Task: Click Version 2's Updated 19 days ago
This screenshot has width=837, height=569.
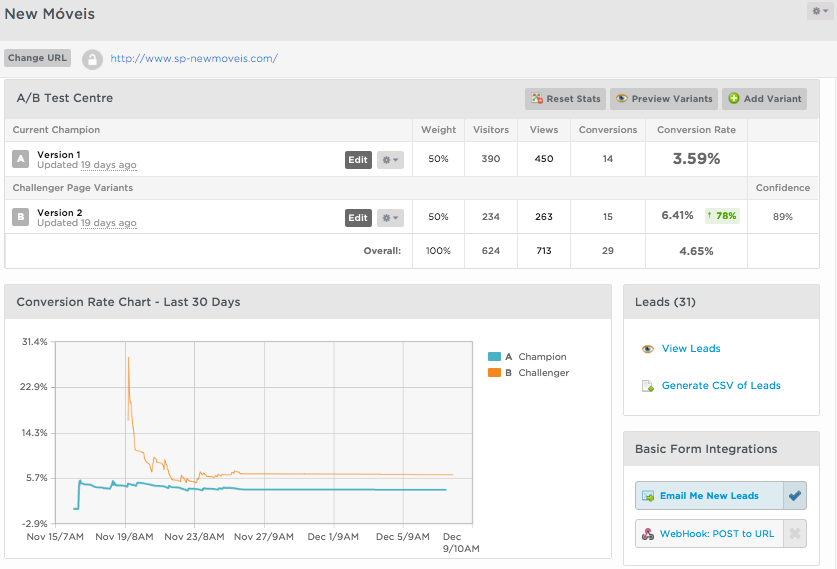Action: coord(86,223)
